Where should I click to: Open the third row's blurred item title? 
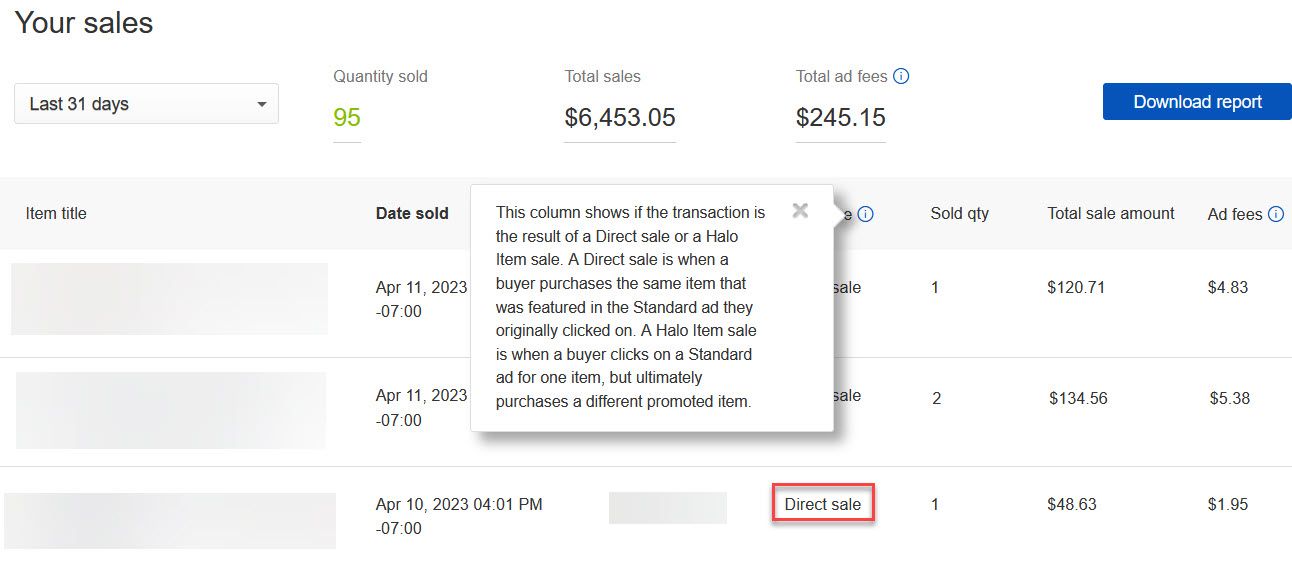tap(170, 520)
